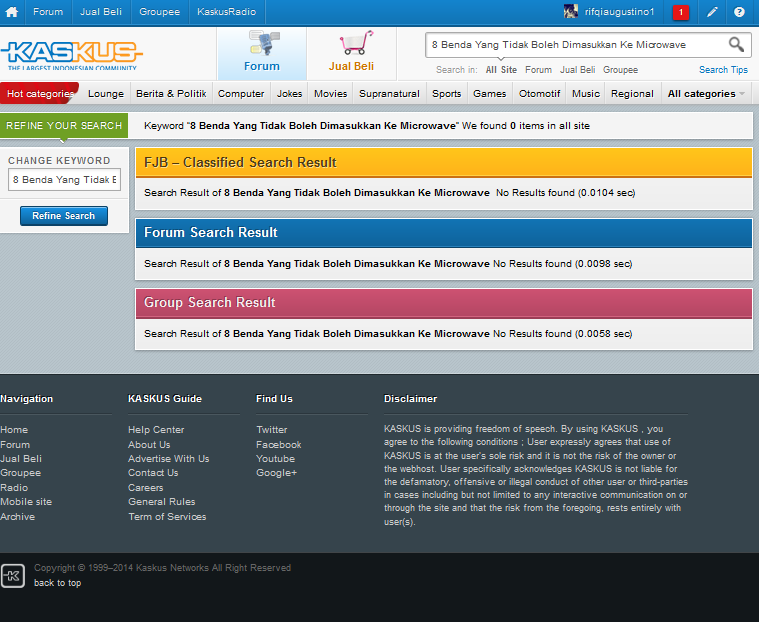Open the Careers link
759x622 pixels.
point(145,487)
